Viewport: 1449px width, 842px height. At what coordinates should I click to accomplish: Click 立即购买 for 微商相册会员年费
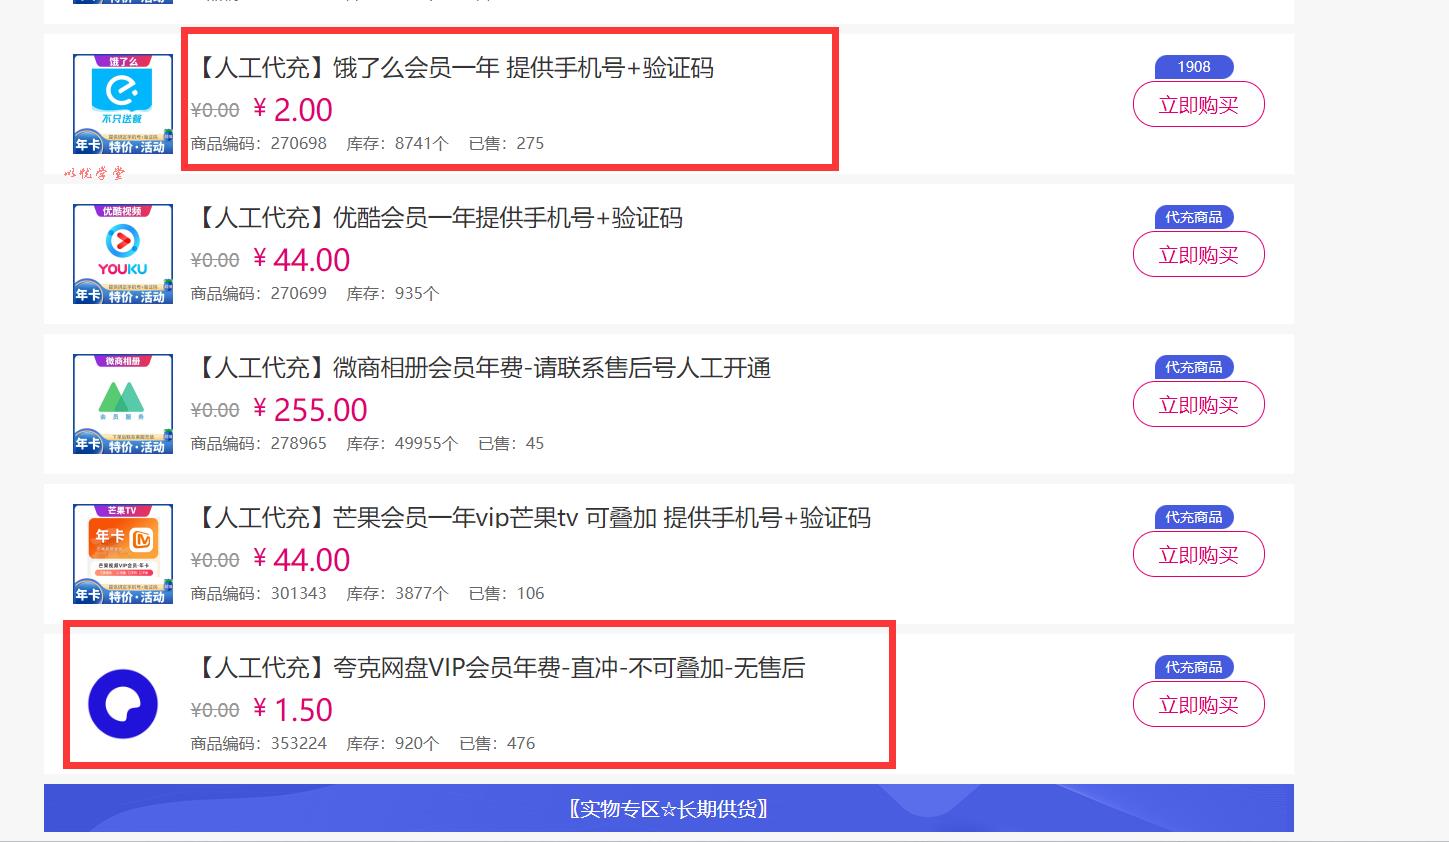coord(1198,405)
